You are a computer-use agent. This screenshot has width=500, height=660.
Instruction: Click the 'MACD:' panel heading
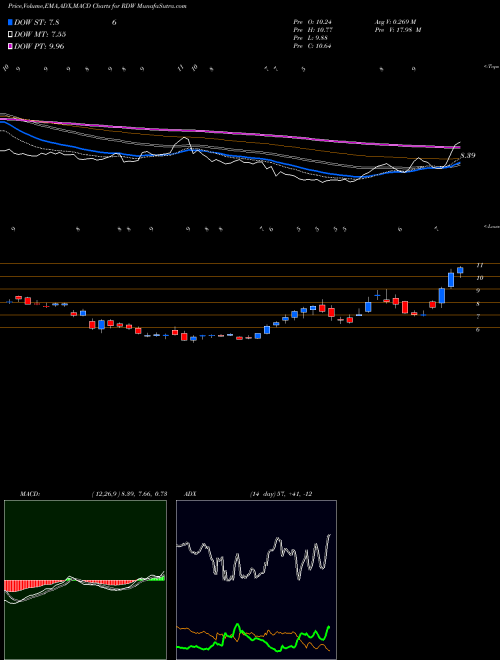pyautogui.click(x=30, y=494)
